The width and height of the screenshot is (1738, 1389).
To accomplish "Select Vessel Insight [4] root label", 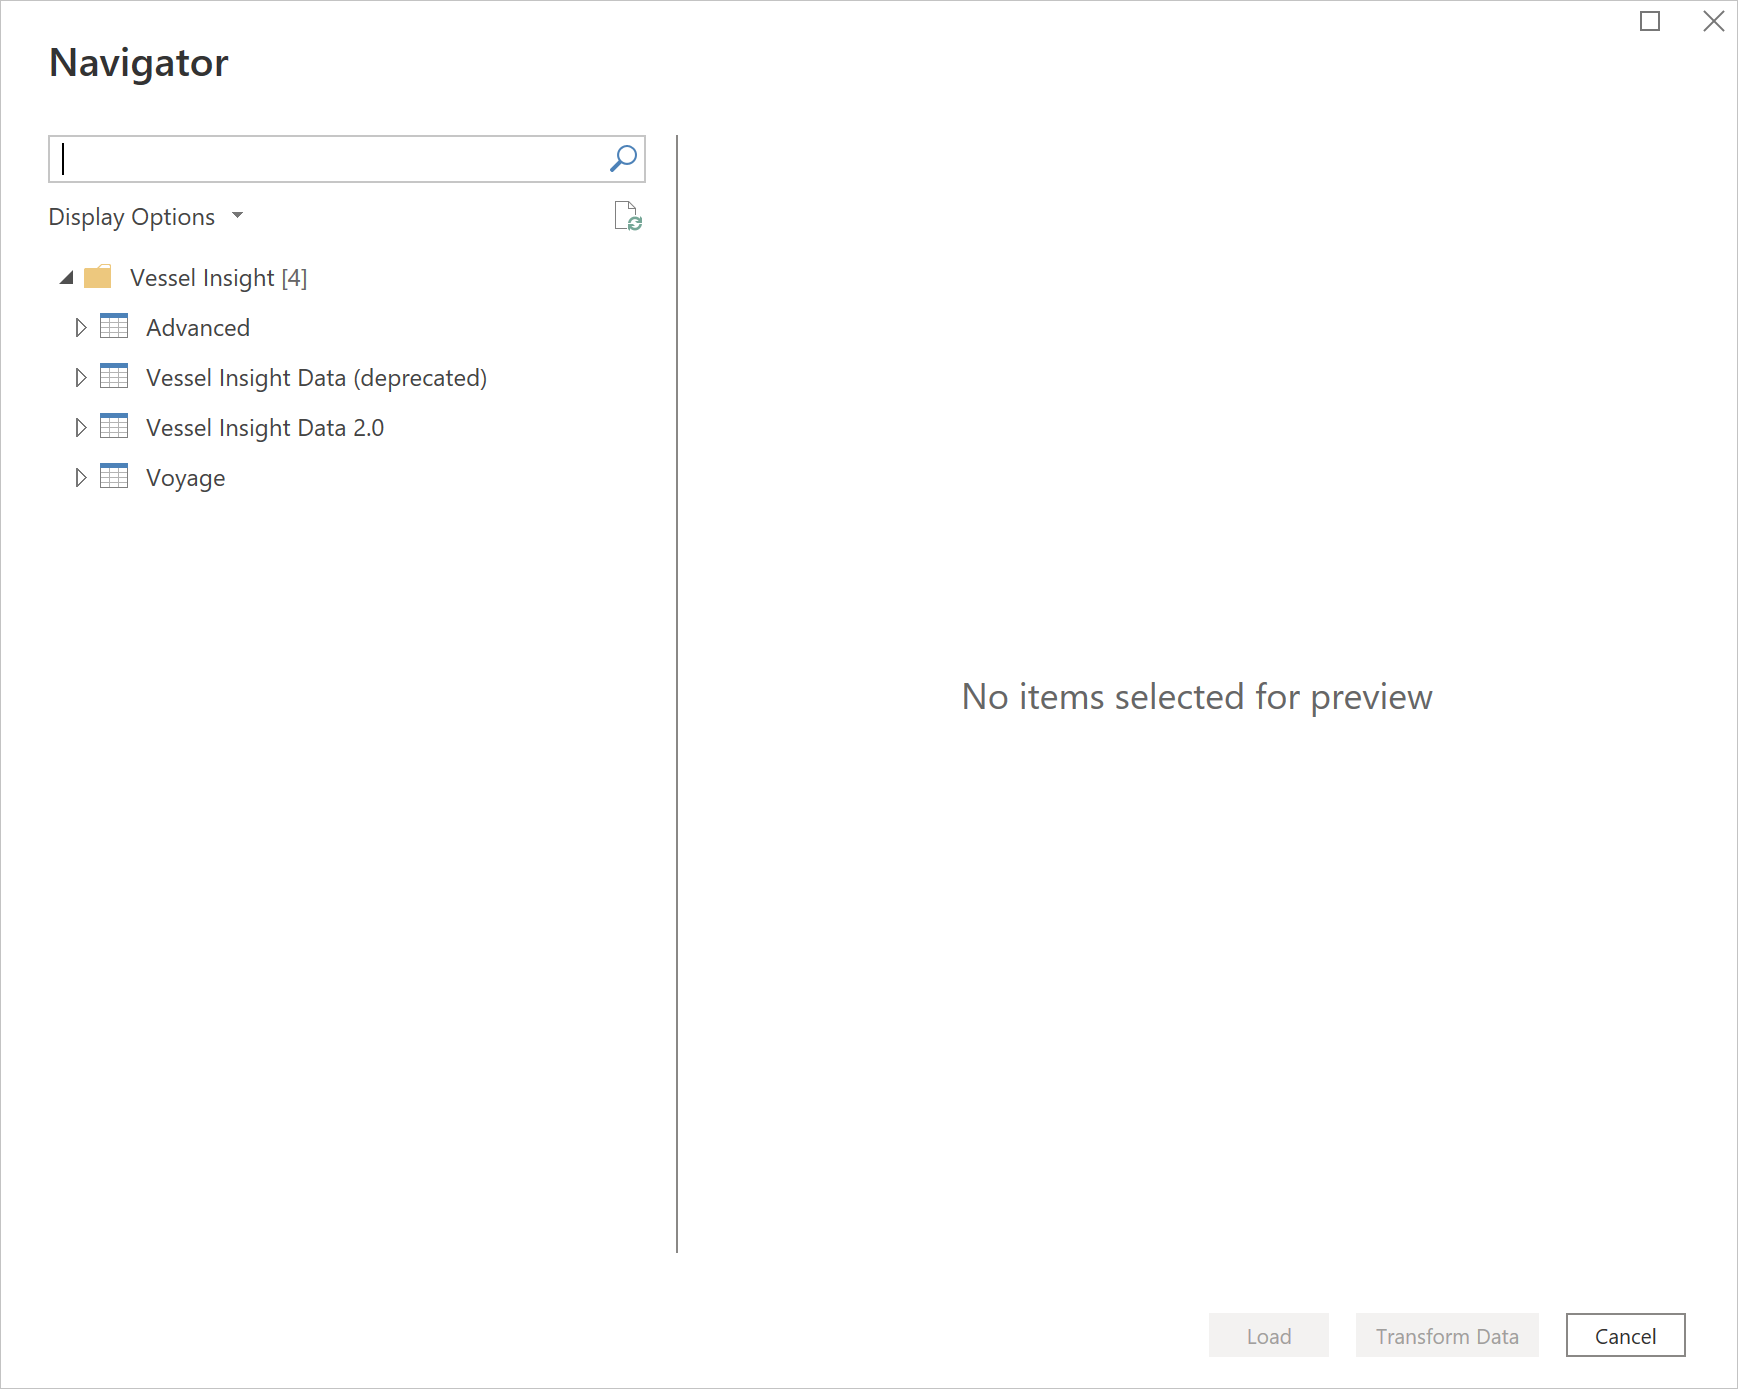I will pyautogui.click(x=218, y=278).
